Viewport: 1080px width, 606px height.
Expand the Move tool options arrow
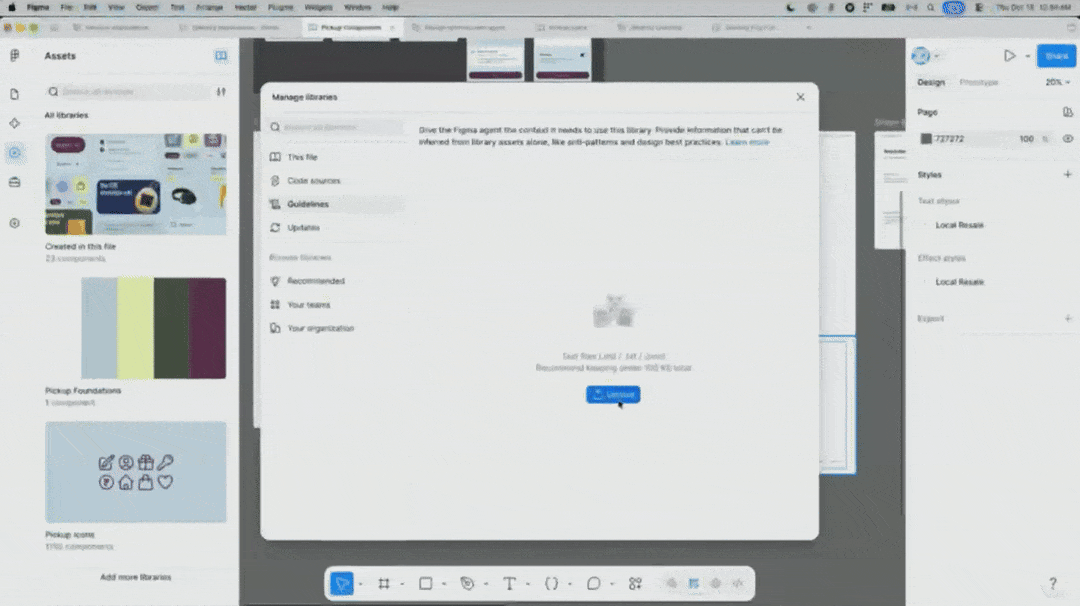(361, 584)
